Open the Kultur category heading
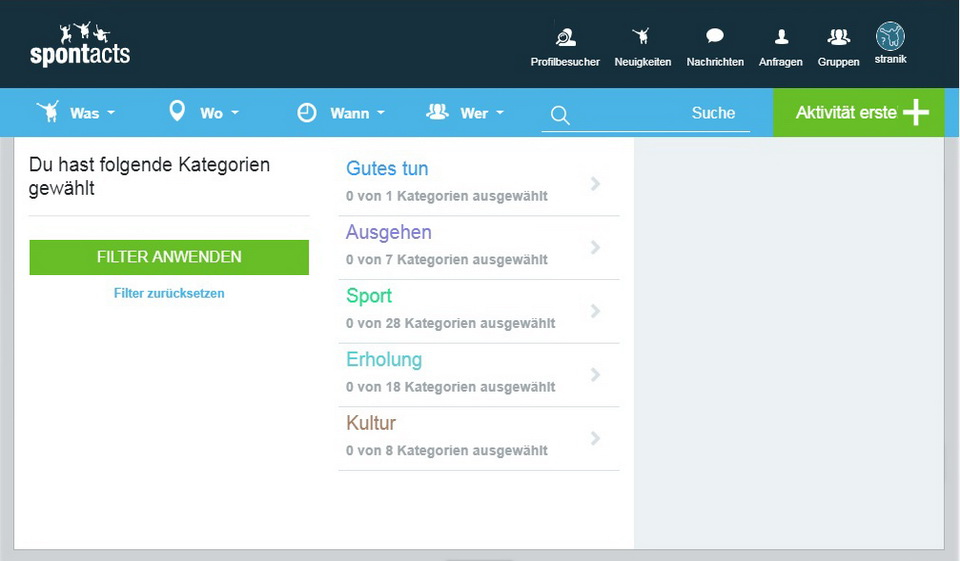 [x=370, y=423]
